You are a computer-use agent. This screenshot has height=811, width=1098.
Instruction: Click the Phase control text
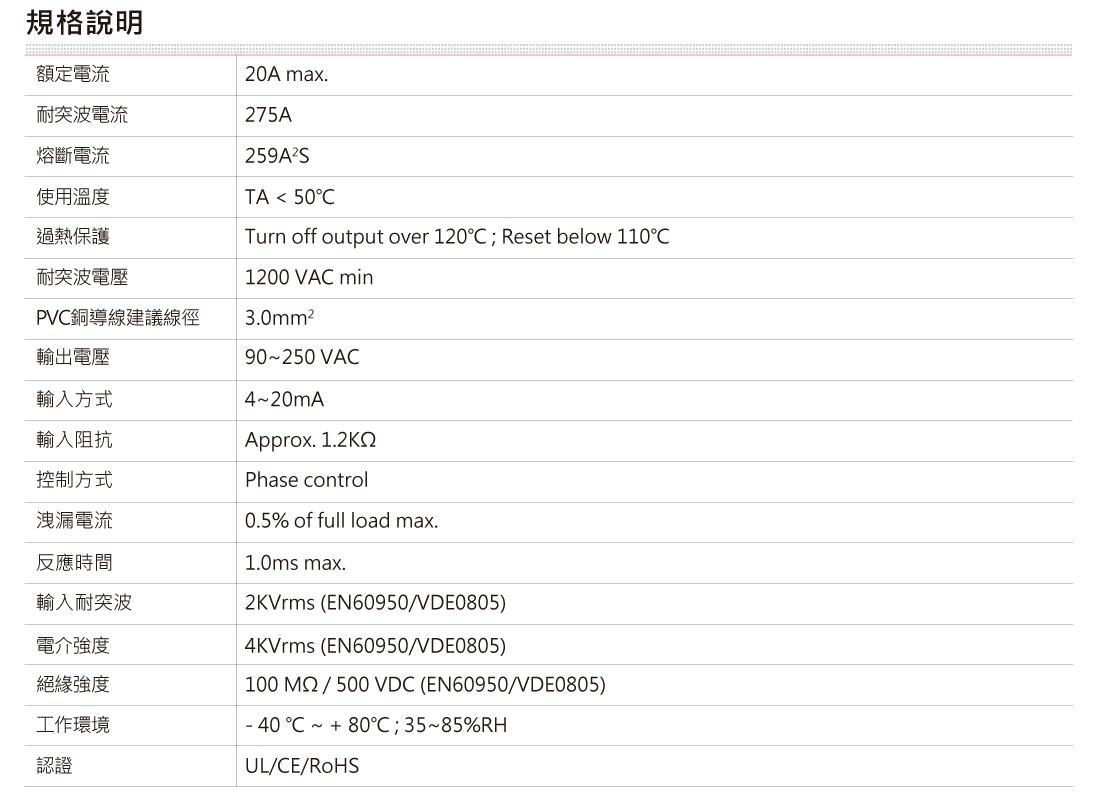pyautogui.click(x=306, y=480)
